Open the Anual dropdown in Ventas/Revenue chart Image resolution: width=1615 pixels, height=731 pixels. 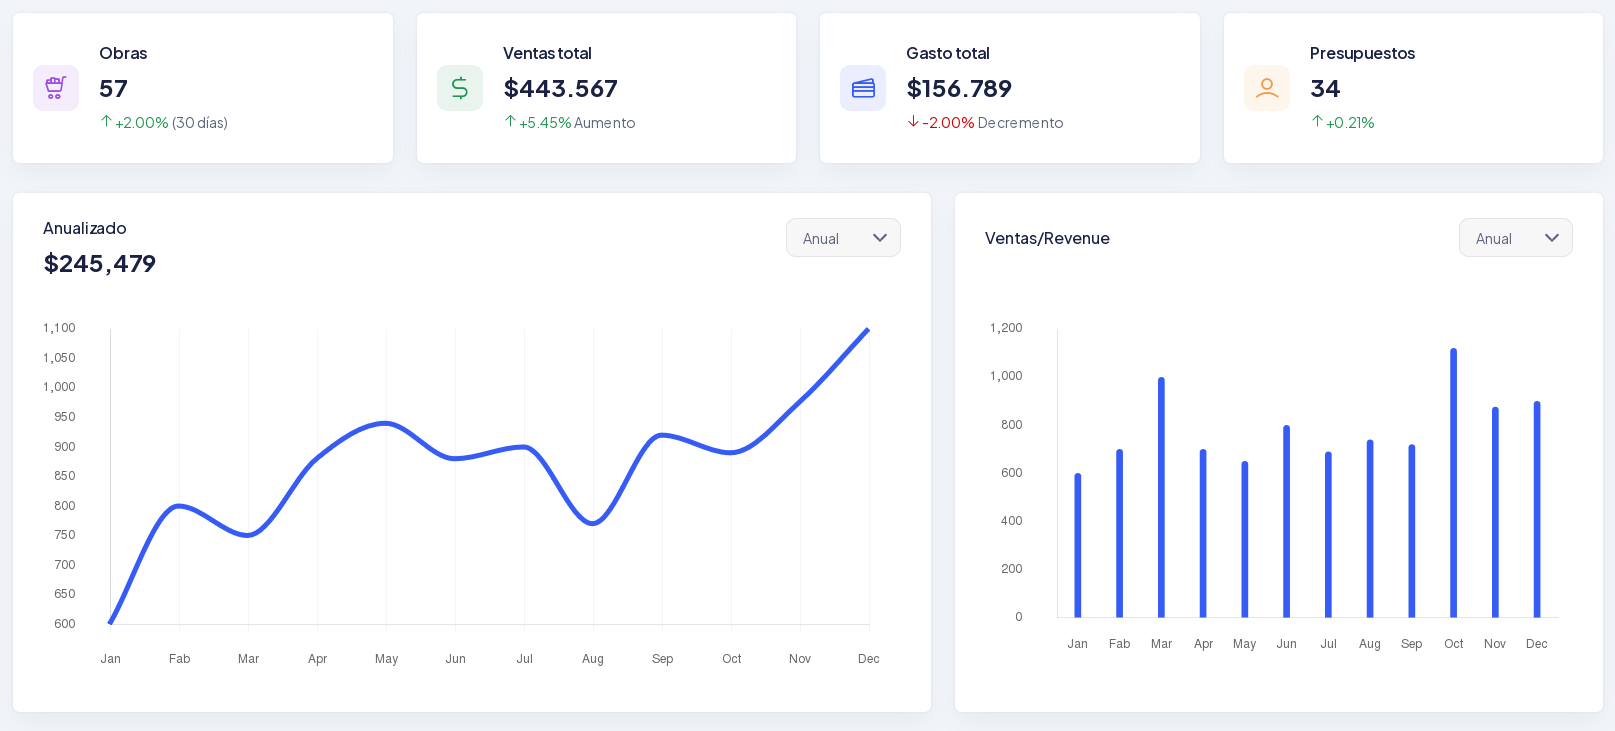click(x=1515, y=238)
